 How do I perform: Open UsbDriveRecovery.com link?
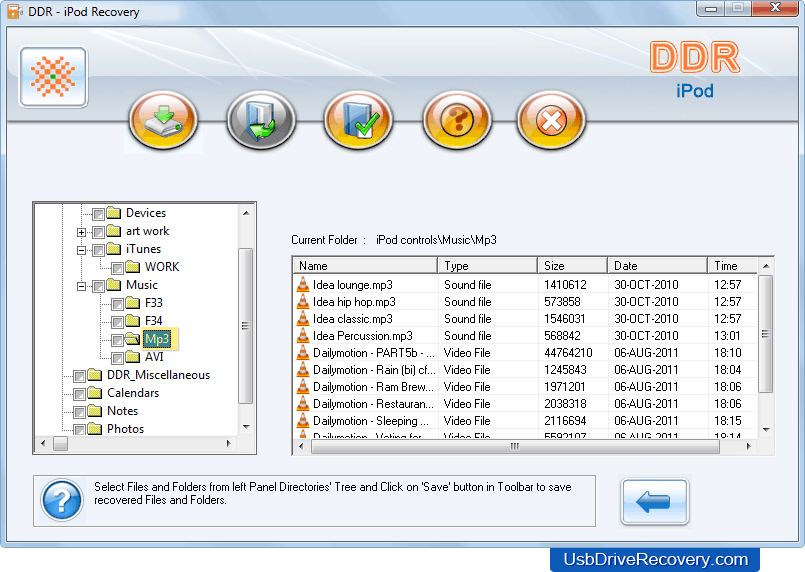coord(656,559)
